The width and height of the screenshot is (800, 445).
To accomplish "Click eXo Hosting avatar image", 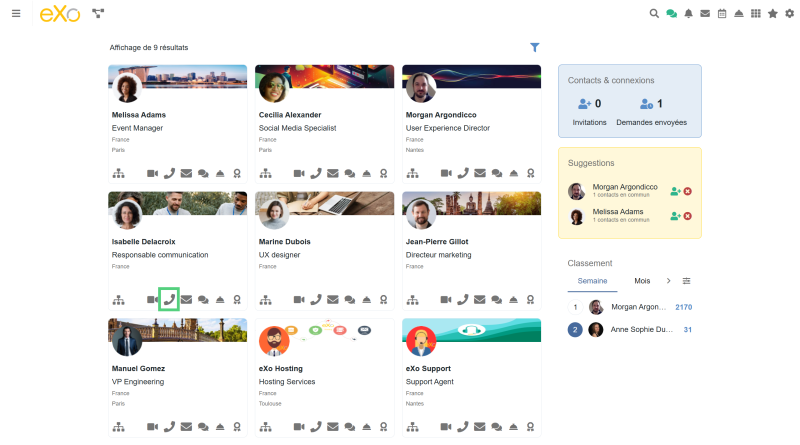I will point(274,341).
